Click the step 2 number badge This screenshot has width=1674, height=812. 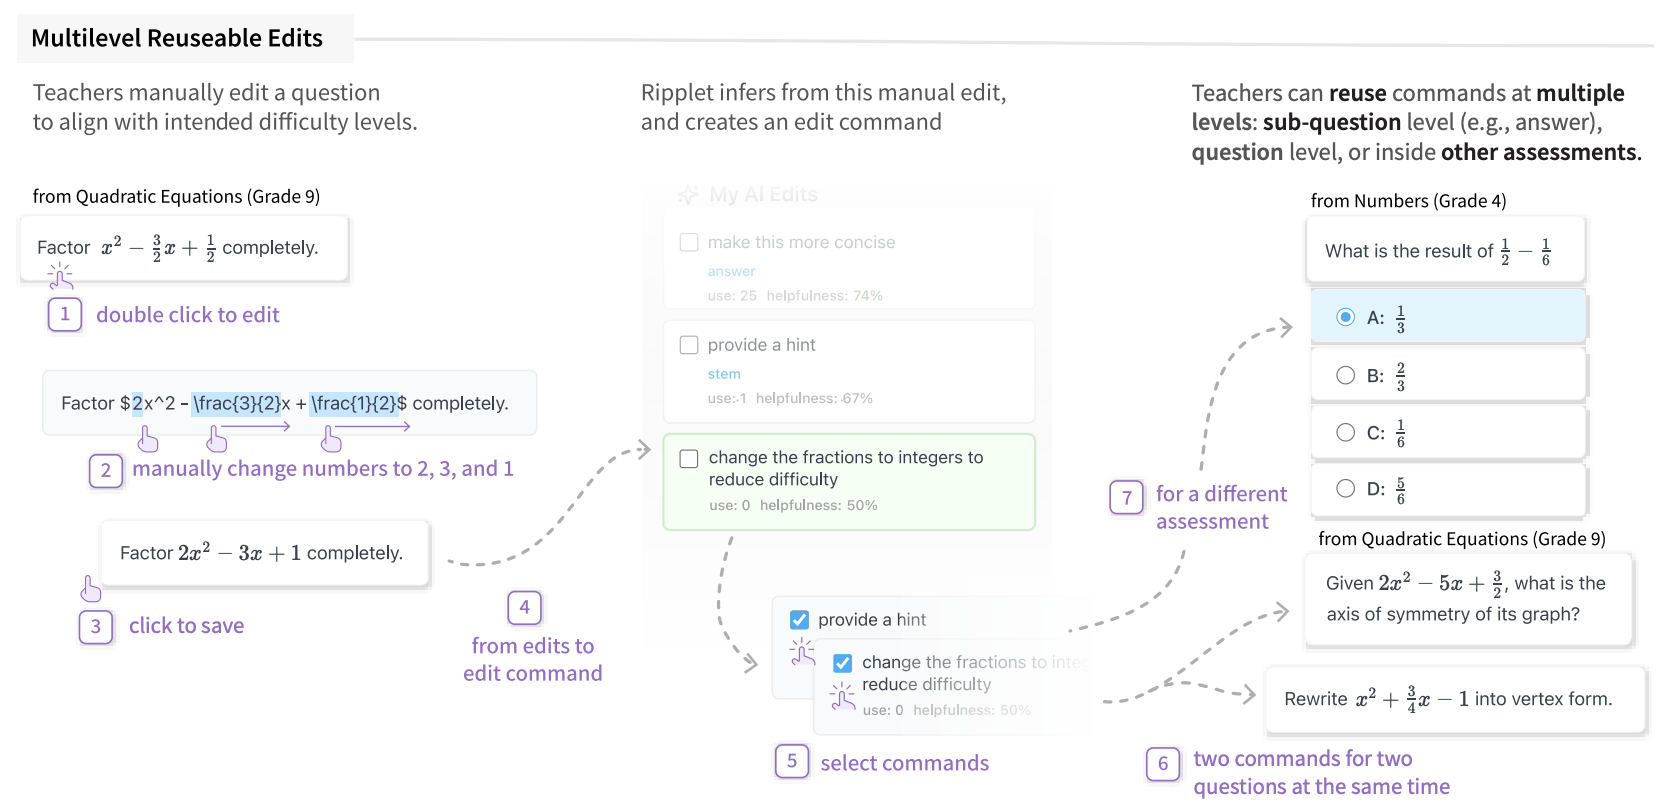coord(106,470)
